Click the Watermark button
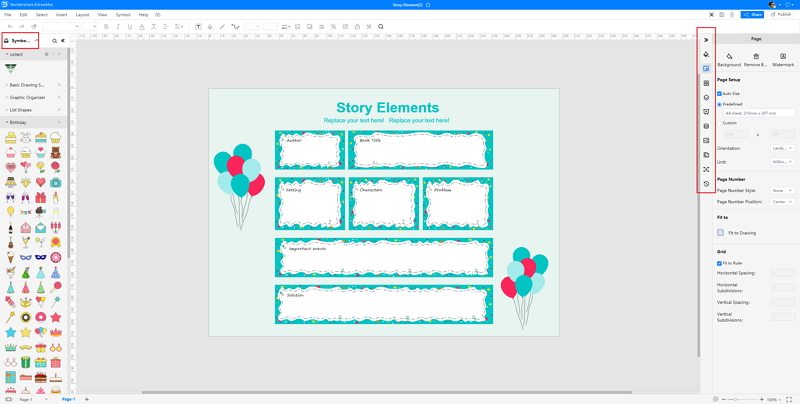The height and width of the screenshot is (404, 800). click(783, 60)
